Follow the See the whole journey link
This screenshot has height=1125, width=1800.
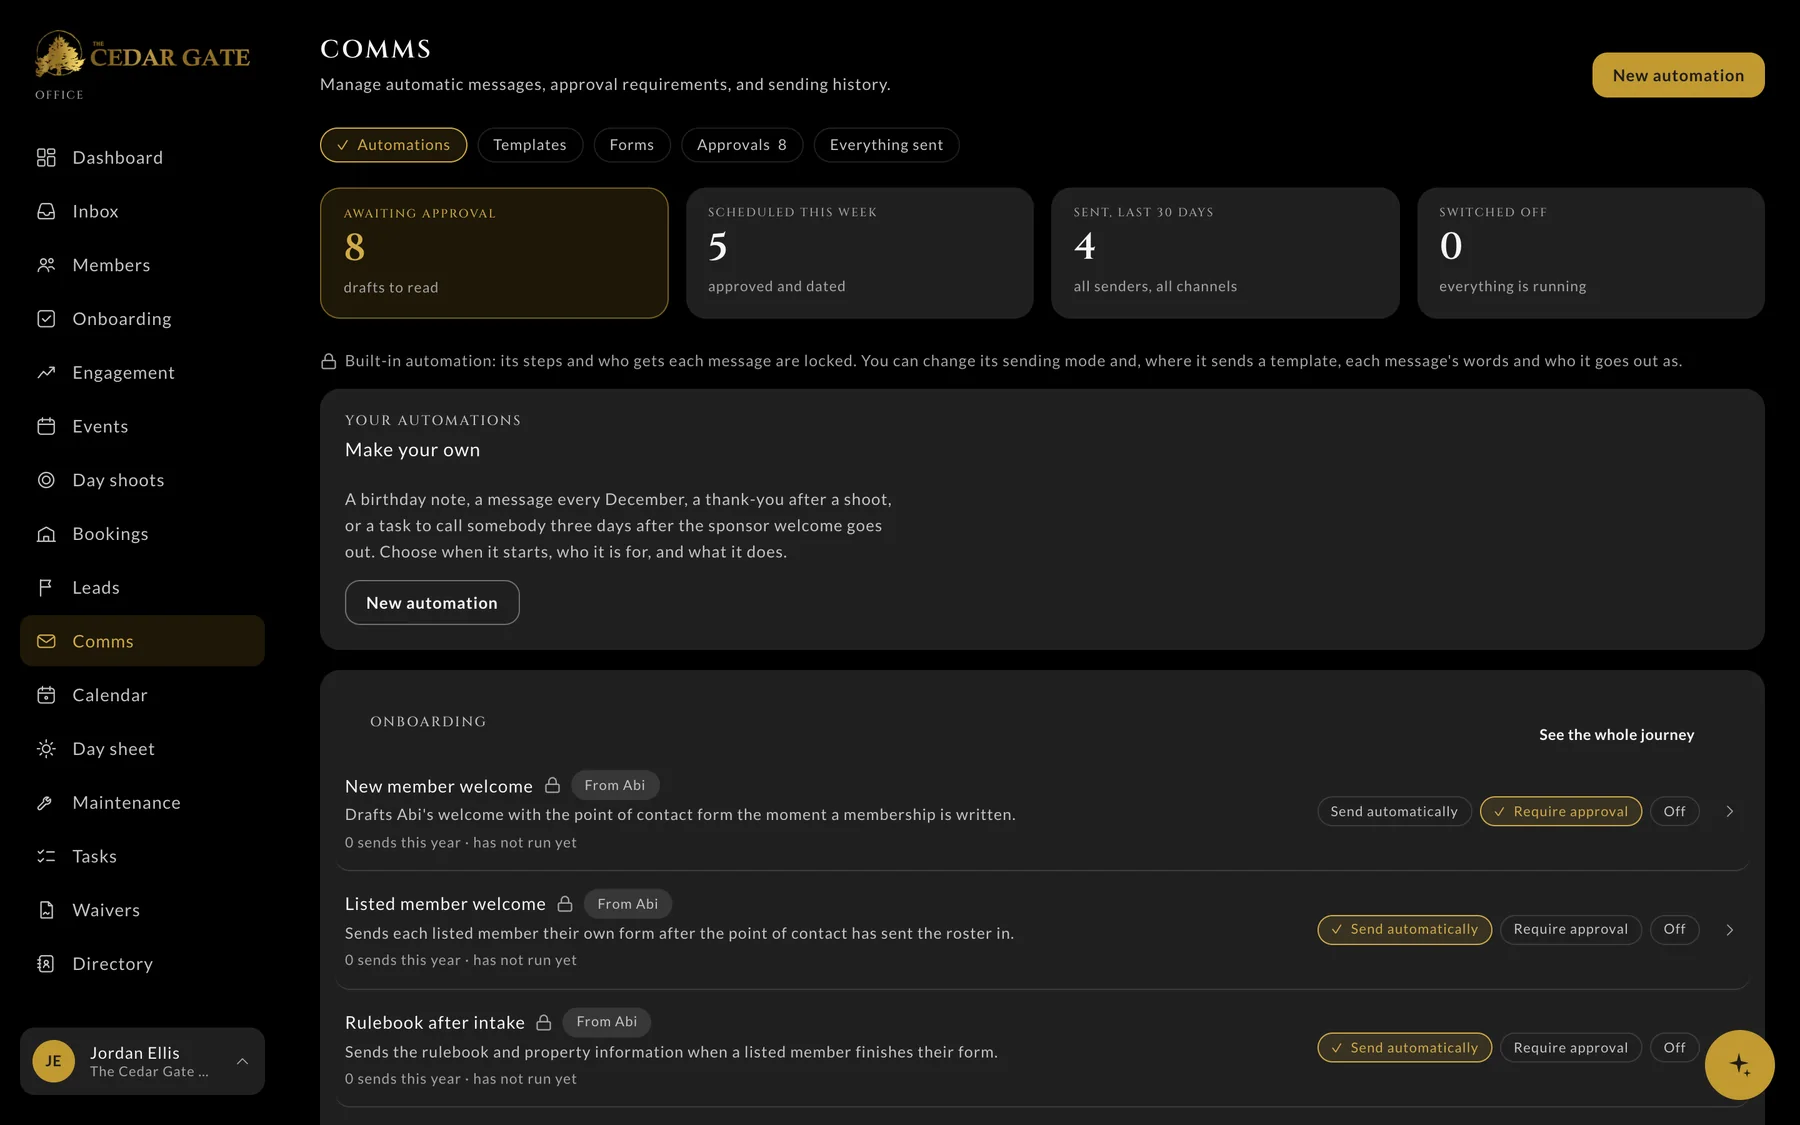click(x=1616, y=735)
